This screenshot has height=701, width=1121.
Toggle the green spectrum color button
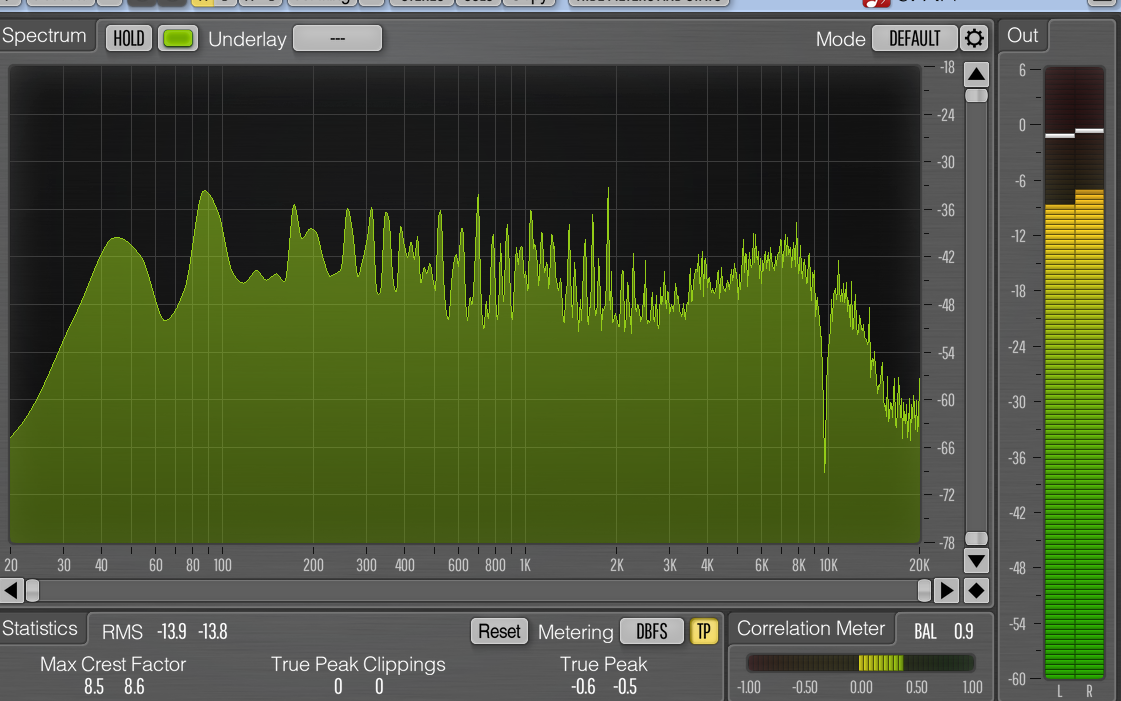coord(178,39)
